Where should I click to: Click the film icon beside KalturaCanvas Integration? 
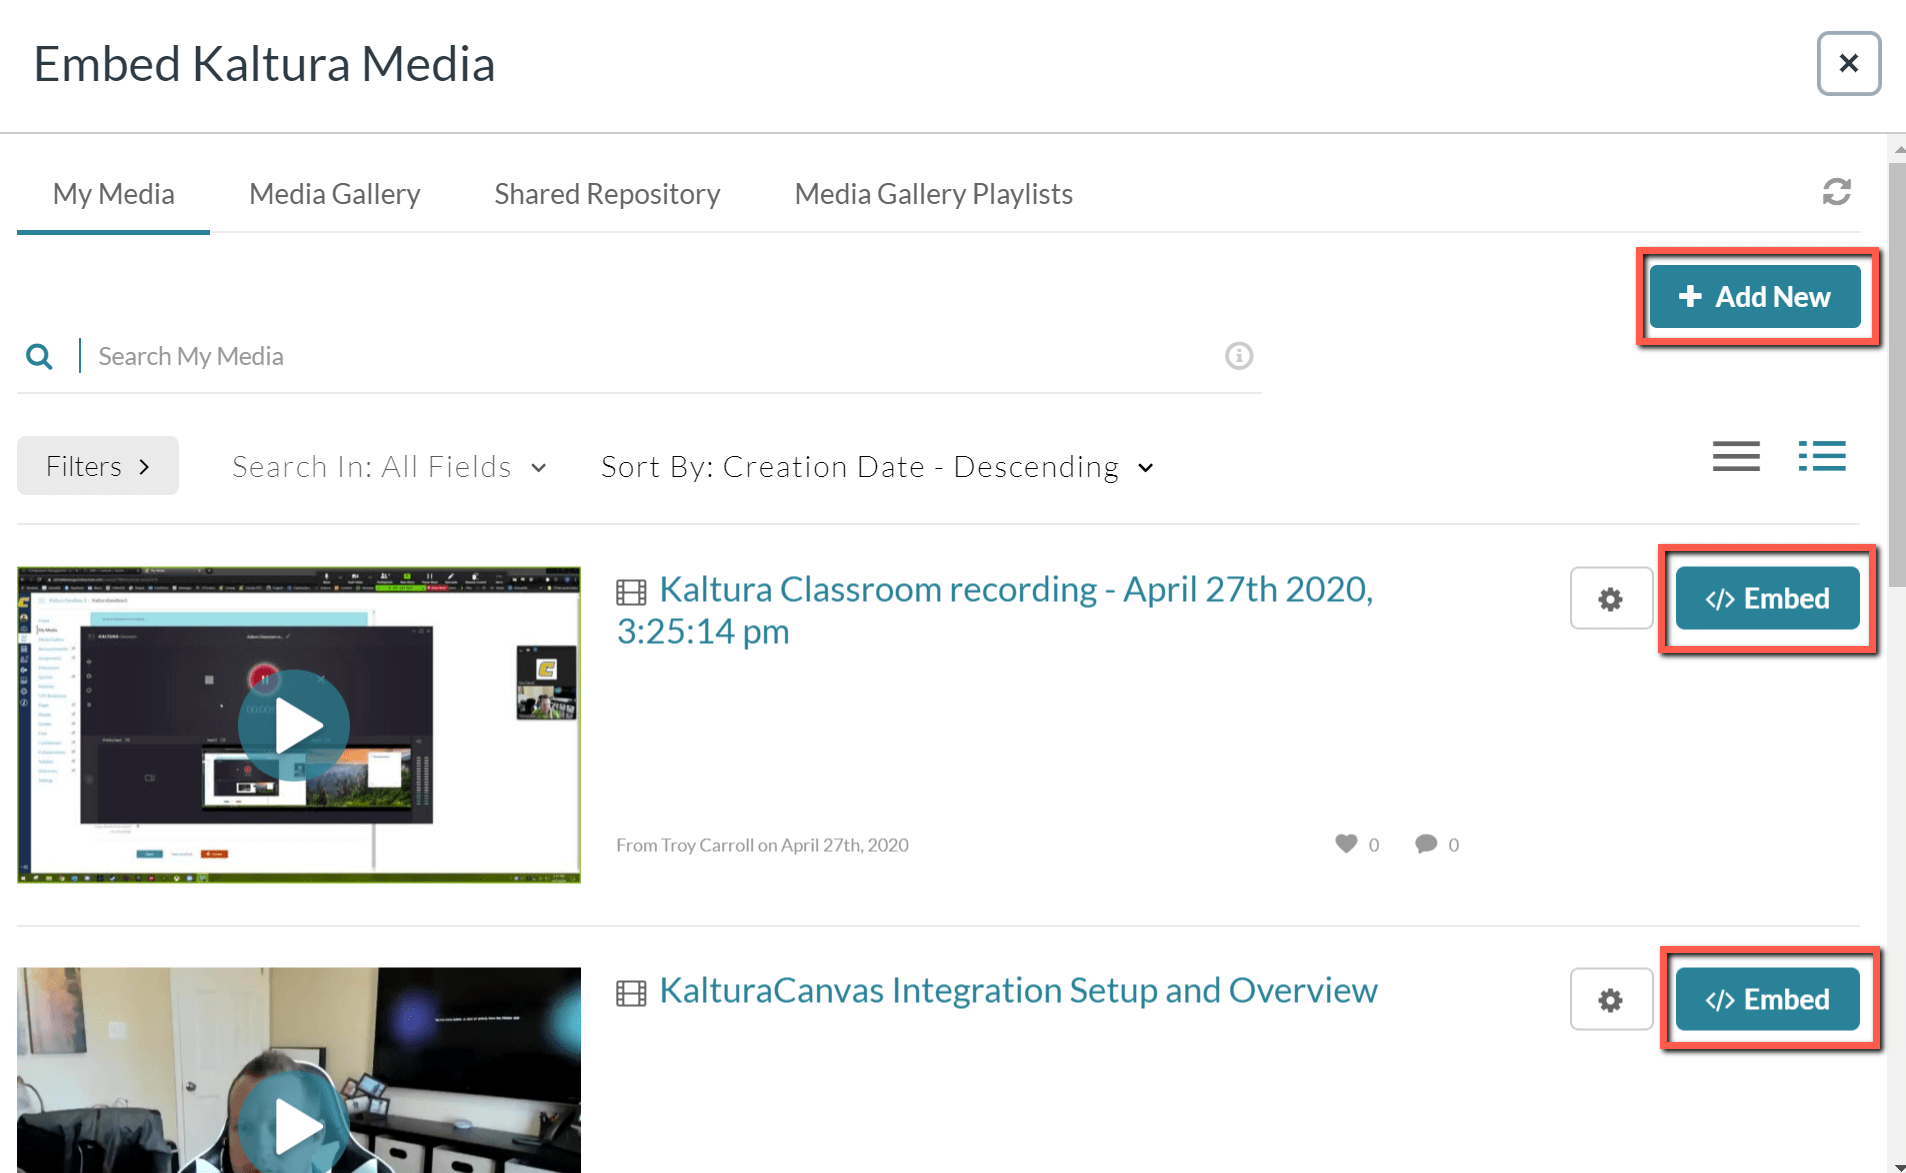coord(631,994)
